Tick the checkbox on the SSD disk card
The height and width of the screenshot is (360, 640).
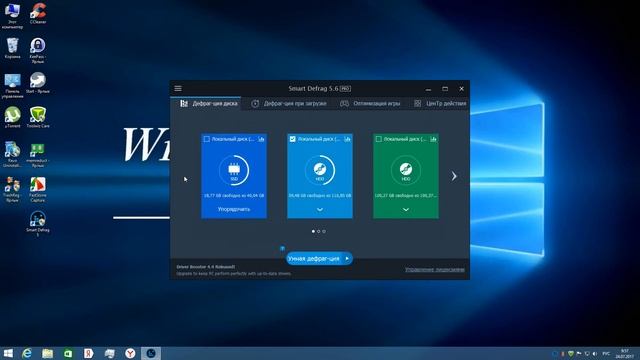pyautogui.click(x=207, y=139)
